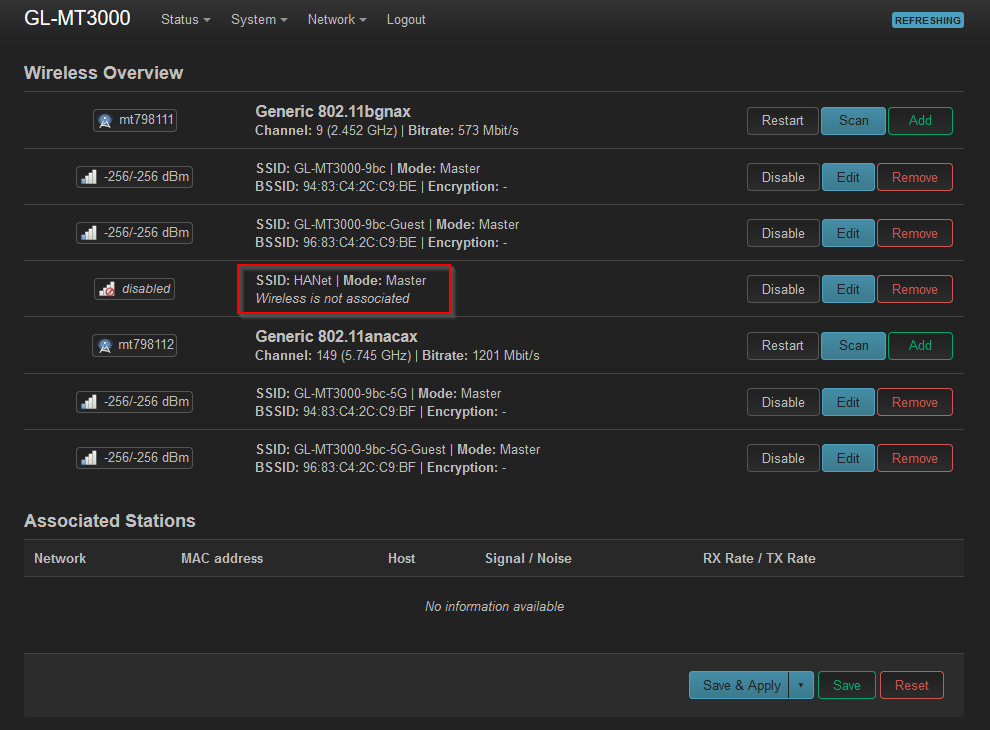Disable the GL-MT3000-9bc-5G-Guest network

[x=782, y=458]
